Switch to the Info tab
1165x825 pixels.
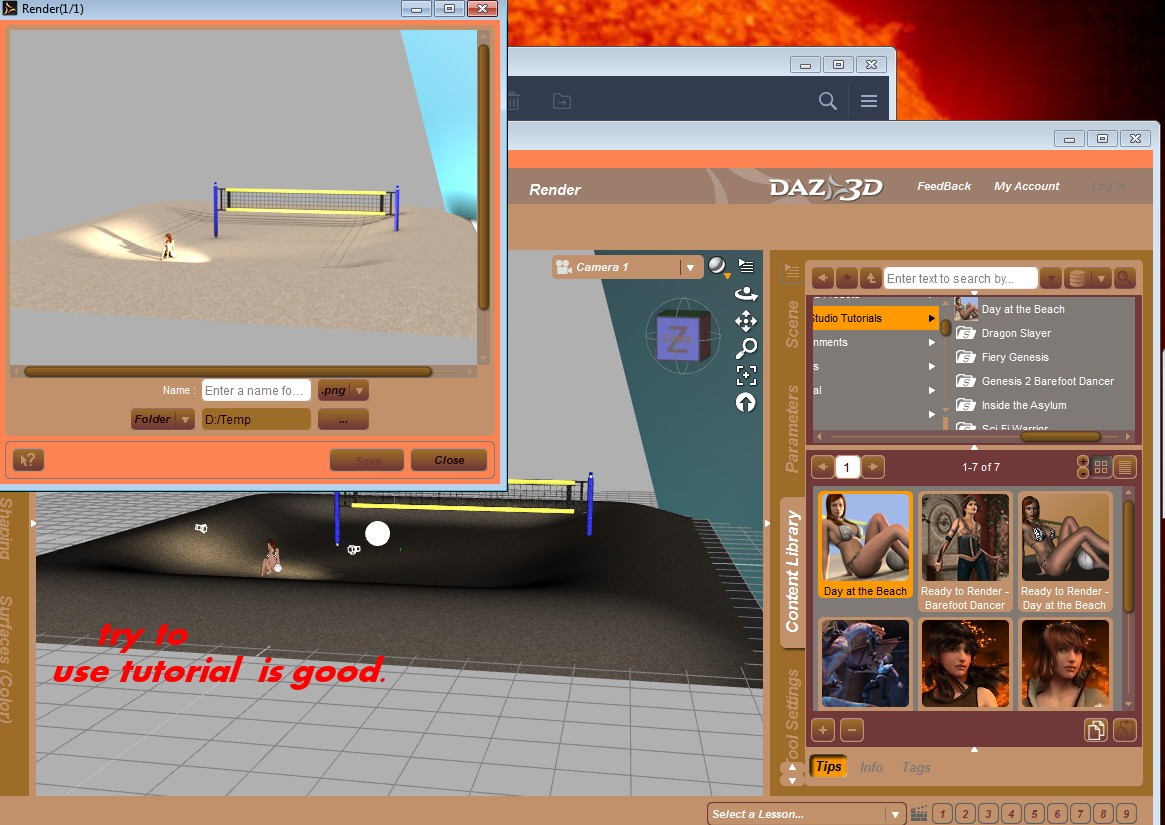872,767
